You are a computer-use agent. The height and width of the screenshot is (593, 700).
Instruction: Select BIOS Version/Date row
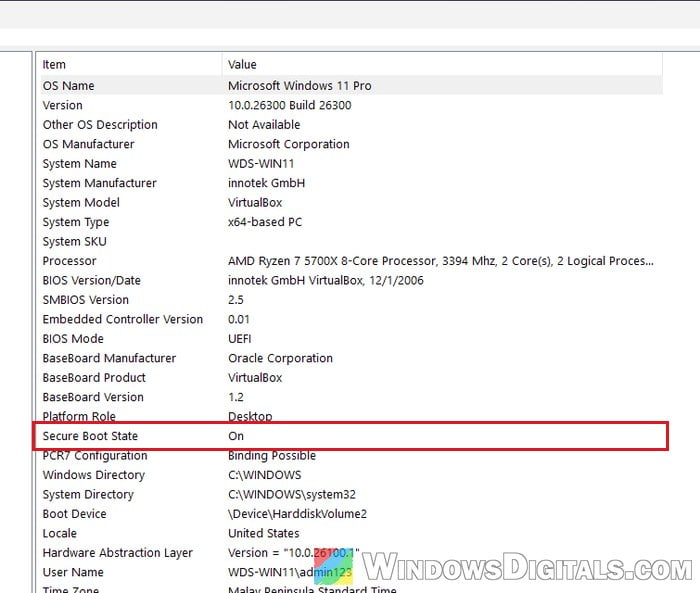tap(351, 280)
